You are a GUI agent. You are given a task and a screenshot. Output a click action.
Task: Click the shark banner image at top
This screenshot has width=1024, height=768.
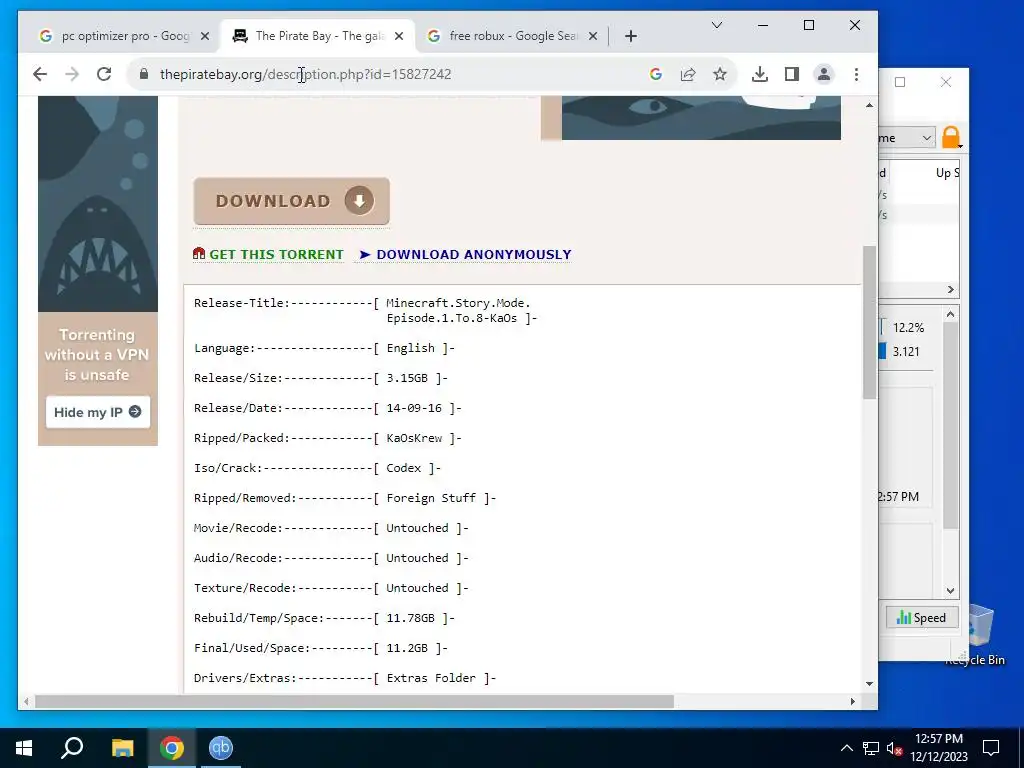coord(701,118)
